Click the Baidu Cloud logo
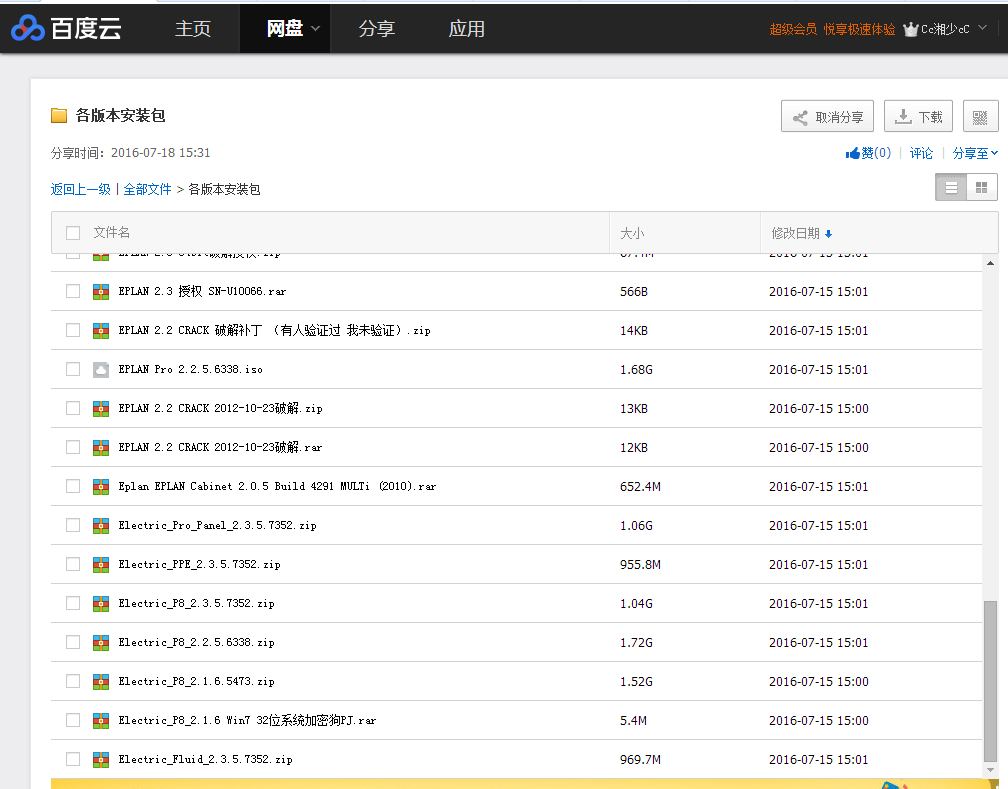 [x=67, y=28]
